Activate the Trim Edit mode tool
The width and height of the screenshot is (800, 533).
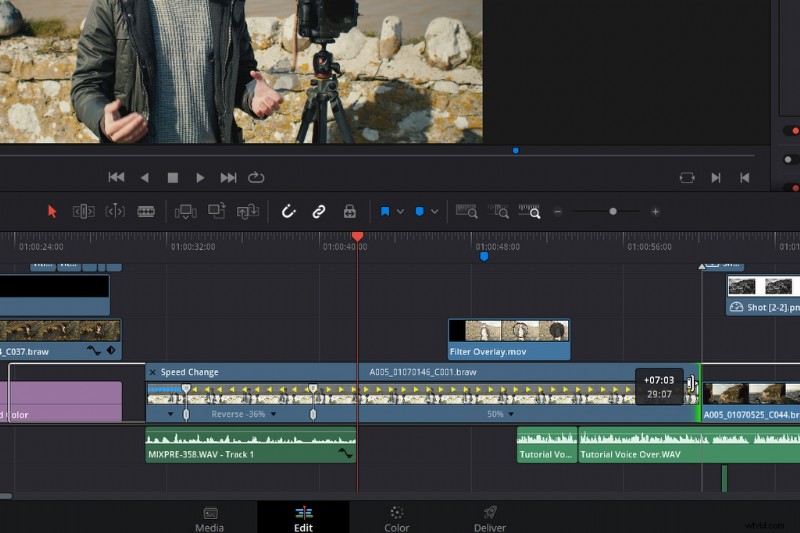(84, 211)
